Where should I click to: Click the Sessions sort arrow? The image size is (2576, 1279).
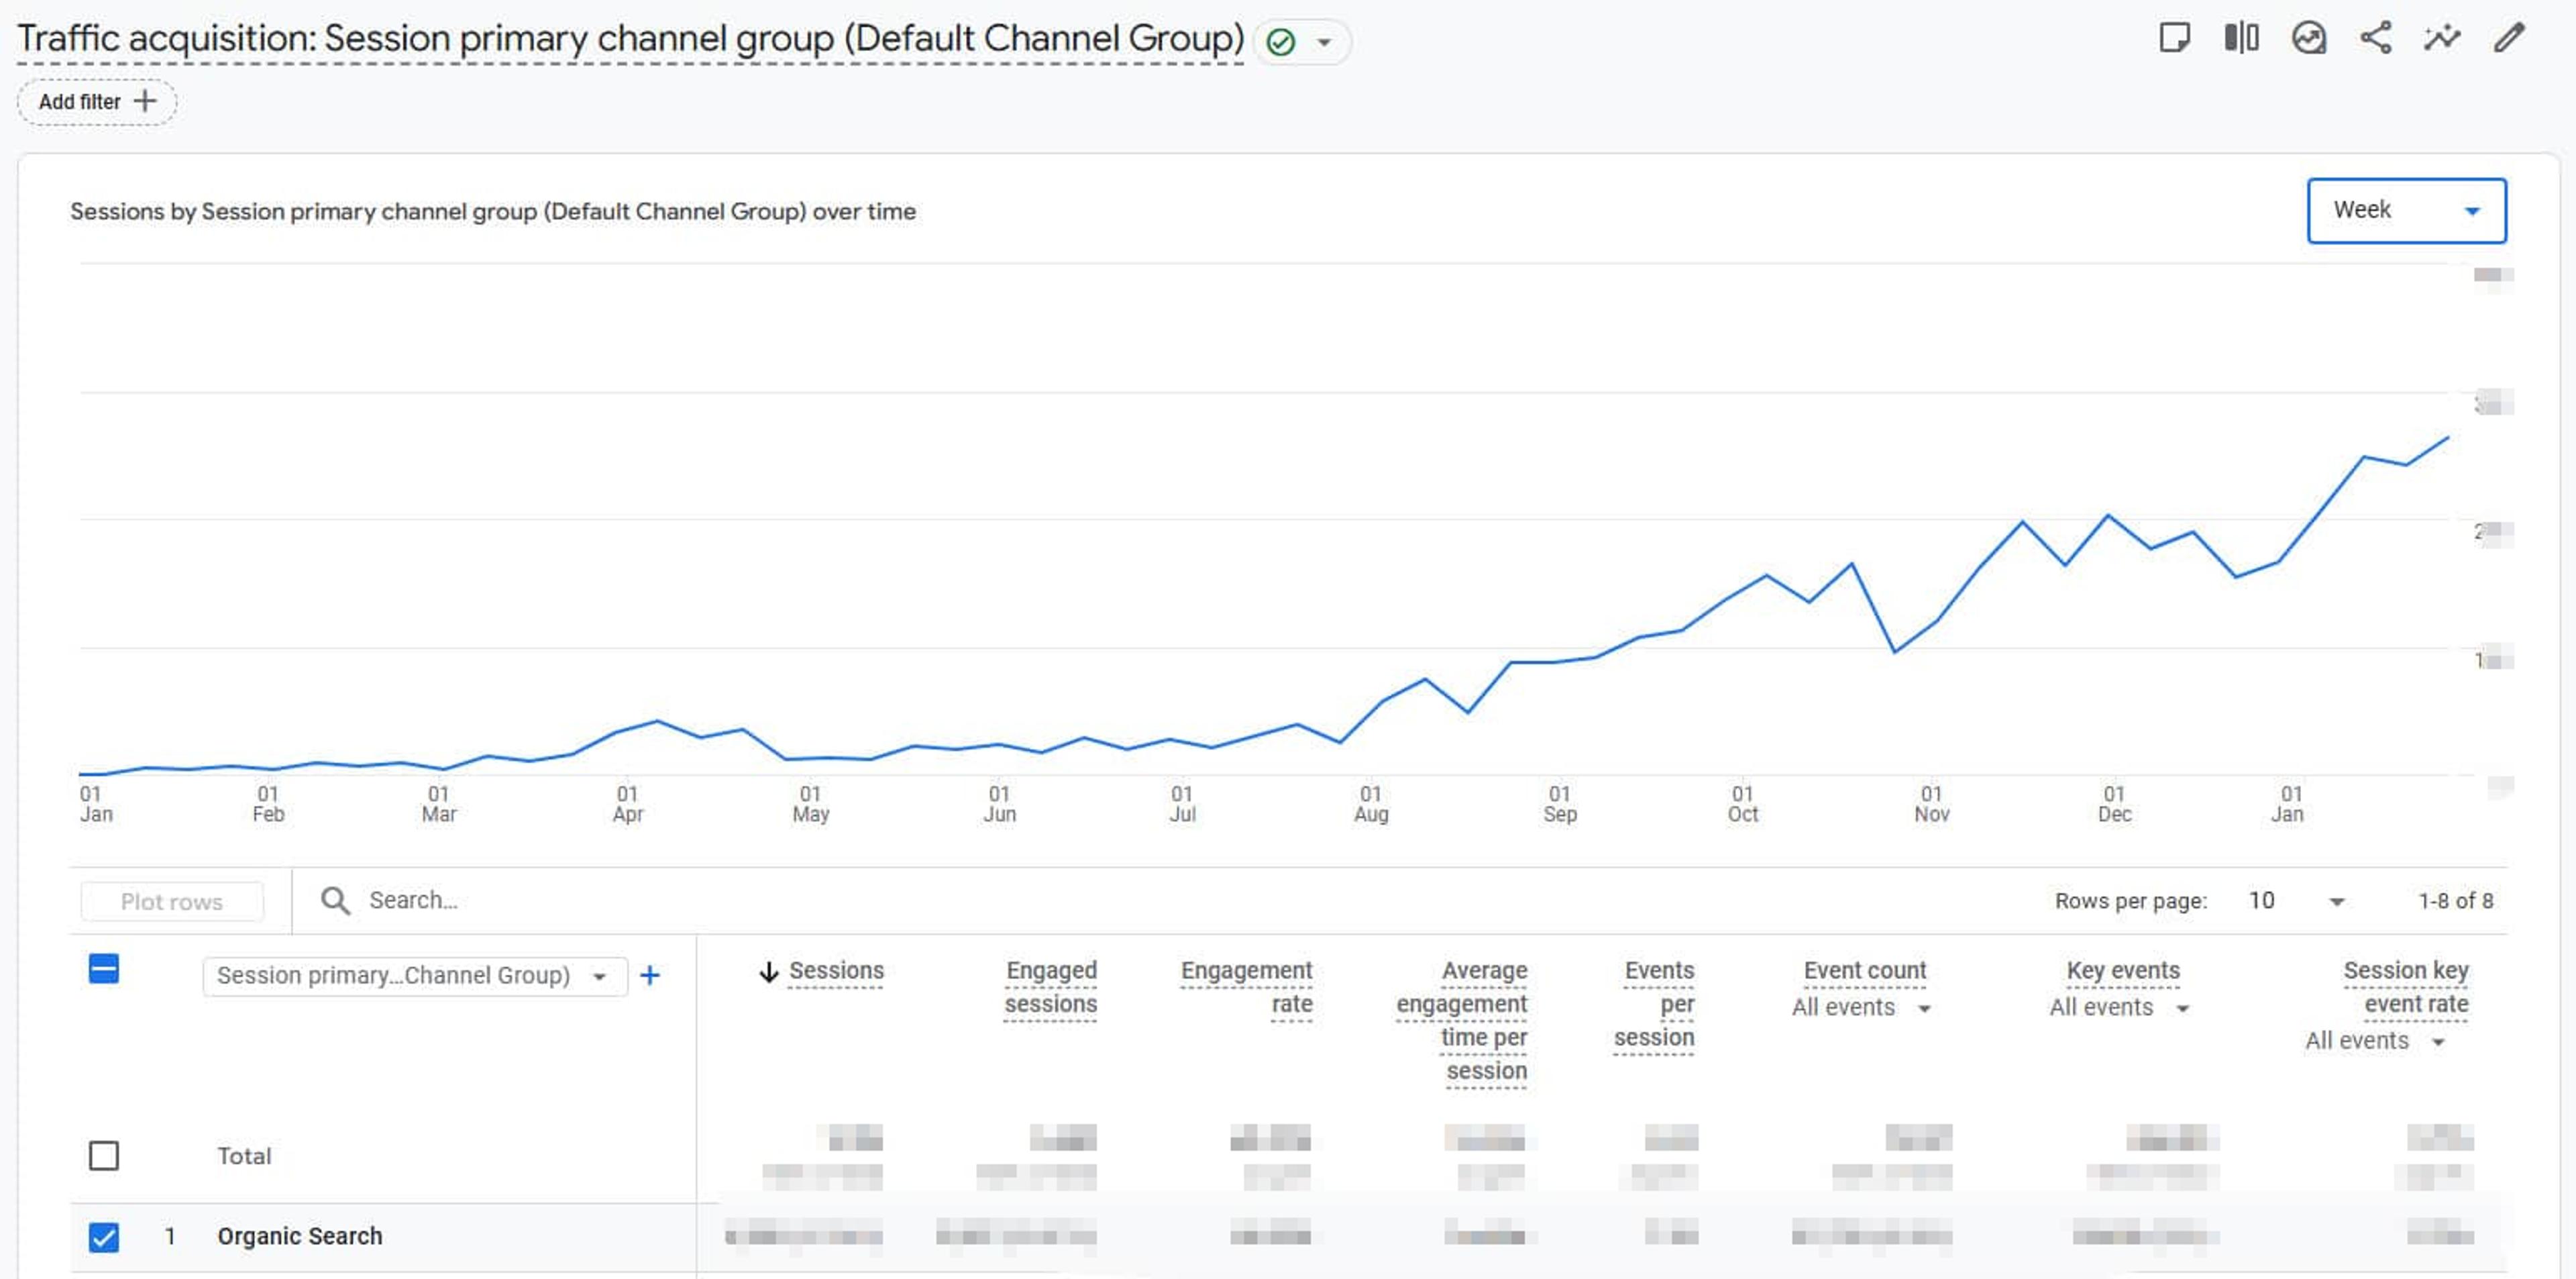[x=768, y=971]
